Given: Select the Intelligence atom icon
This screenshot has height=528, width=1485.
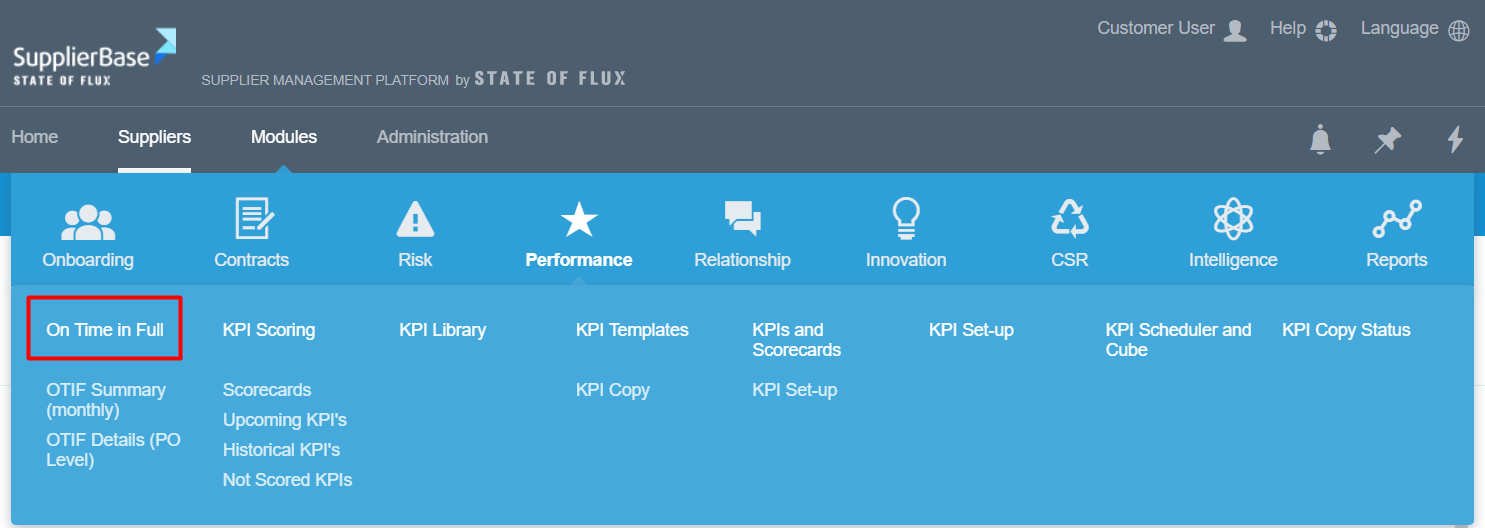Looking at the screenshot, I should (1232, 219).
